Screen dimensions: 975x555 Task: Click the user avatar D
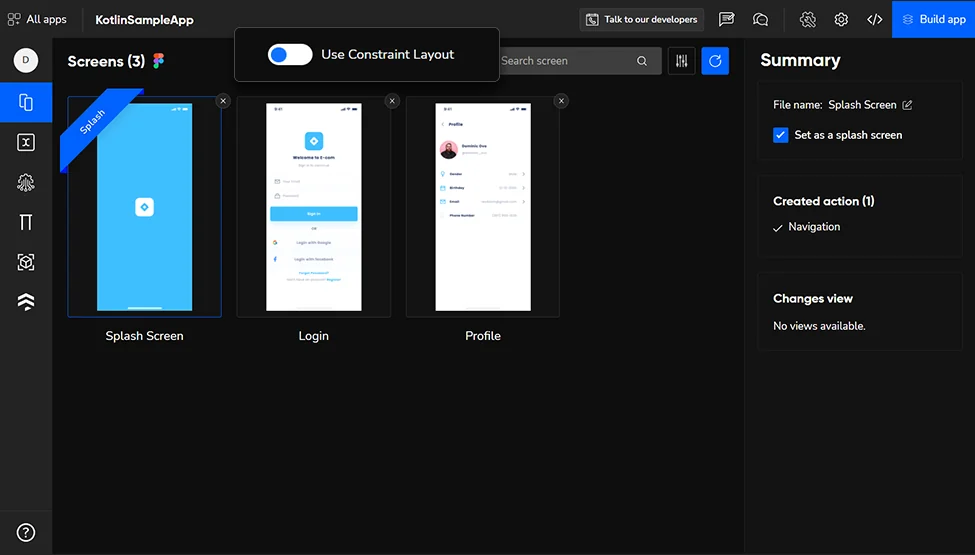[x=25, y=60]
